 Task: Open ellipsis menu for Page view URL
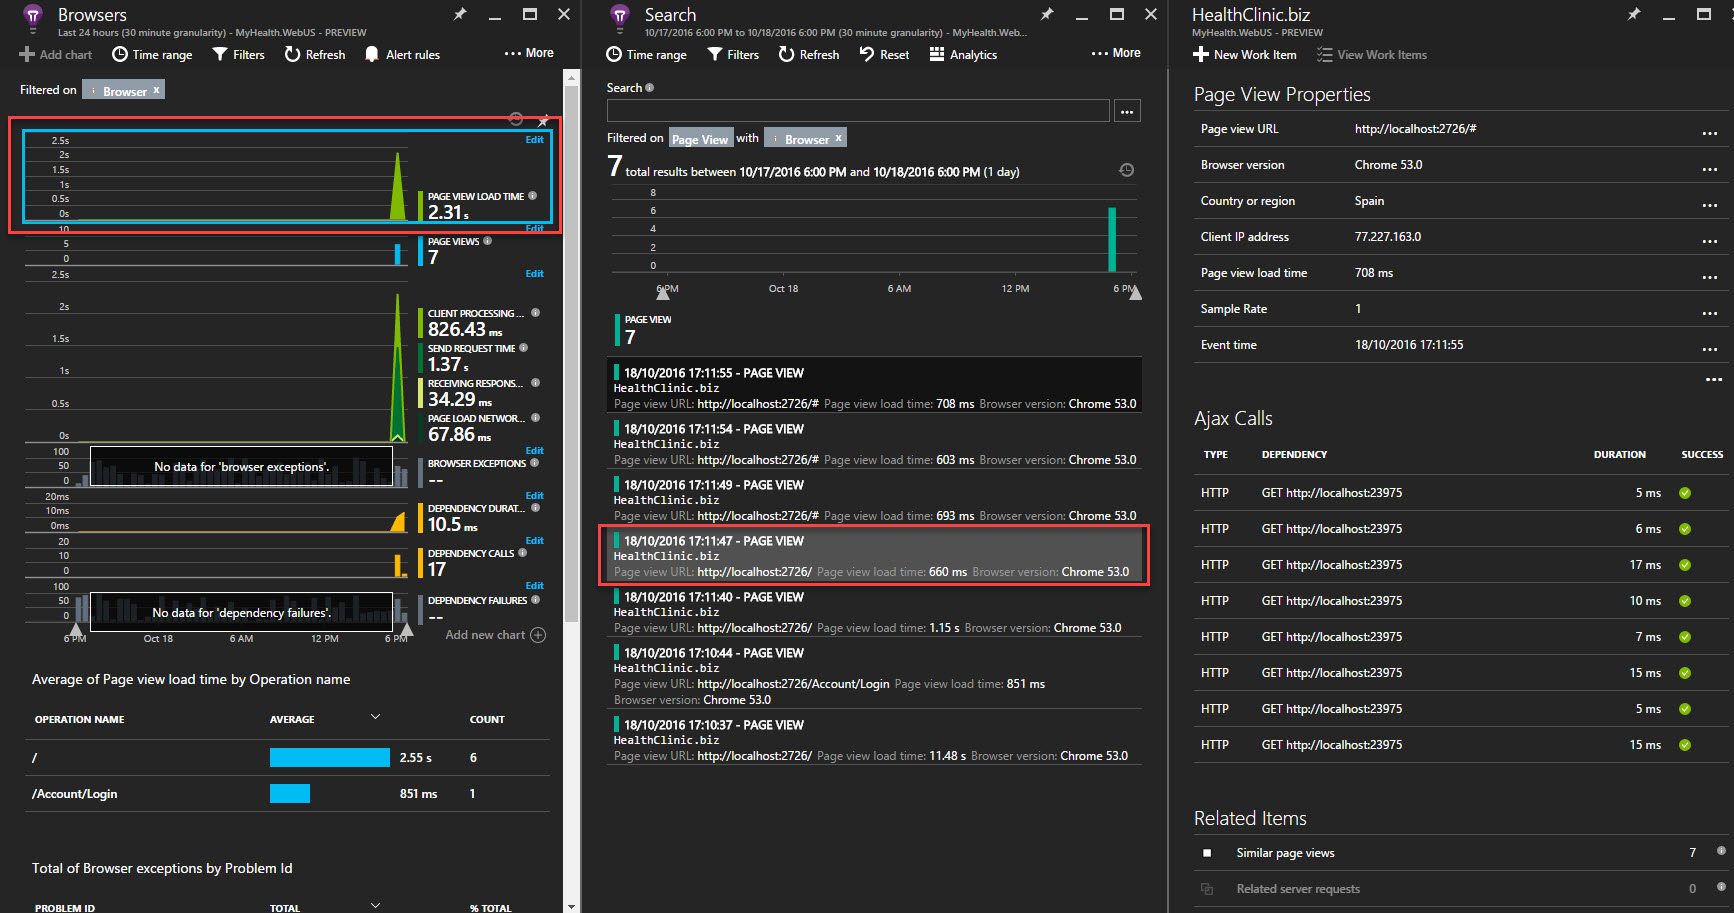pos(1710,134)
